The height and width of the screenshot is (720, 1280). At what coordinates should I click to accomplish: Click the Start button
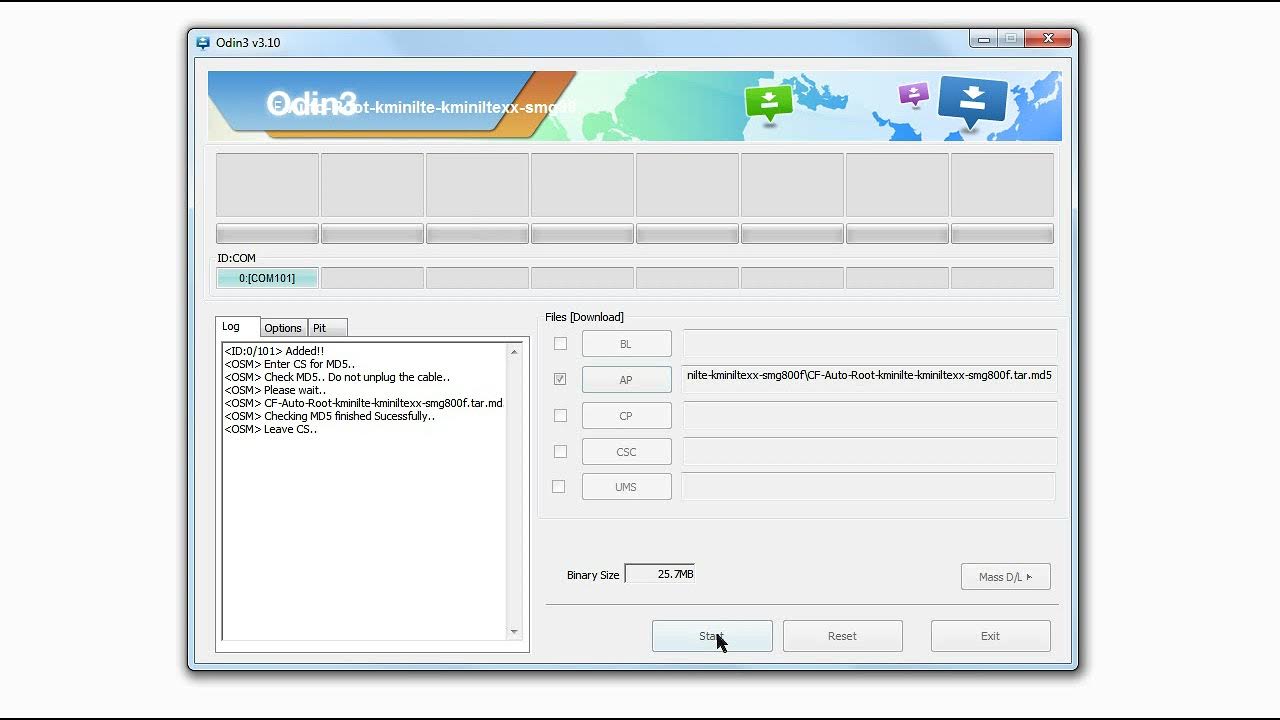click(712, 636)
